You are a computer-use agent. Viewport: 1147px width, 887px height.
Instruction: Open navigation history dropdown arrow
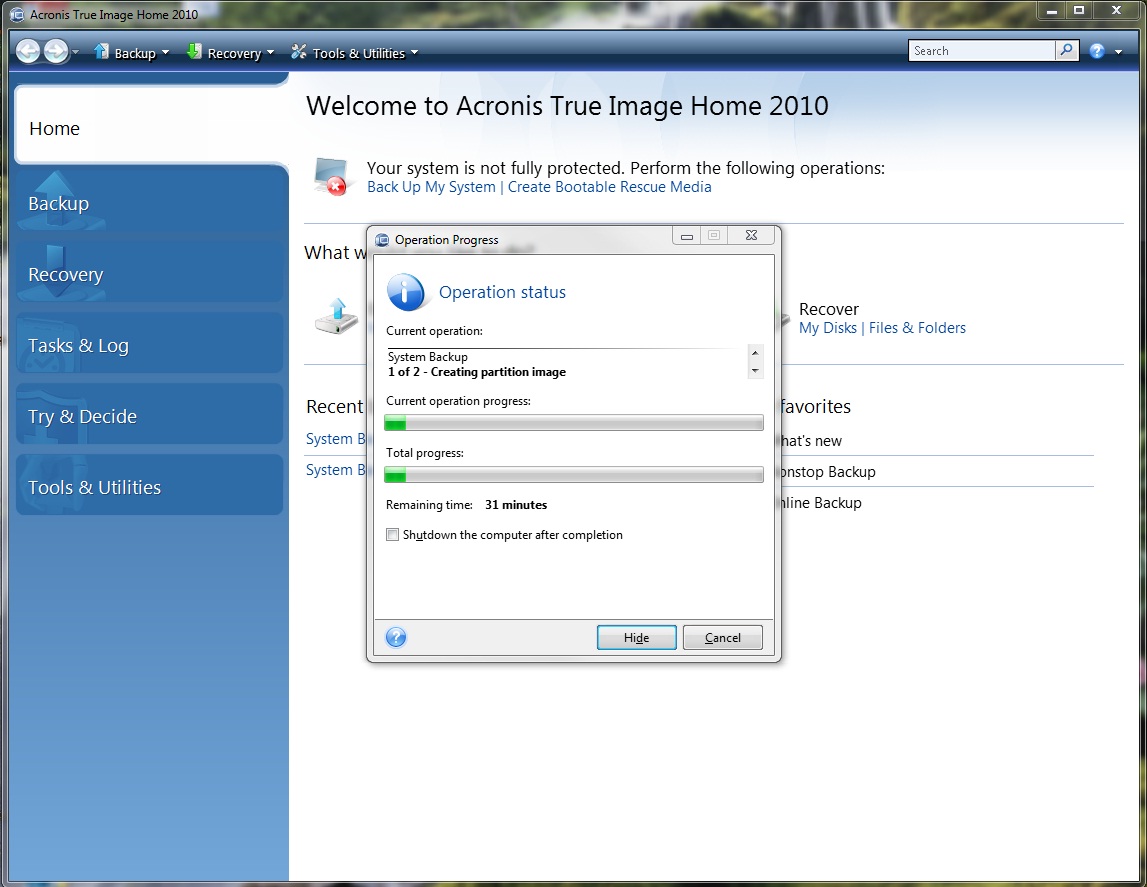point(75,53)
